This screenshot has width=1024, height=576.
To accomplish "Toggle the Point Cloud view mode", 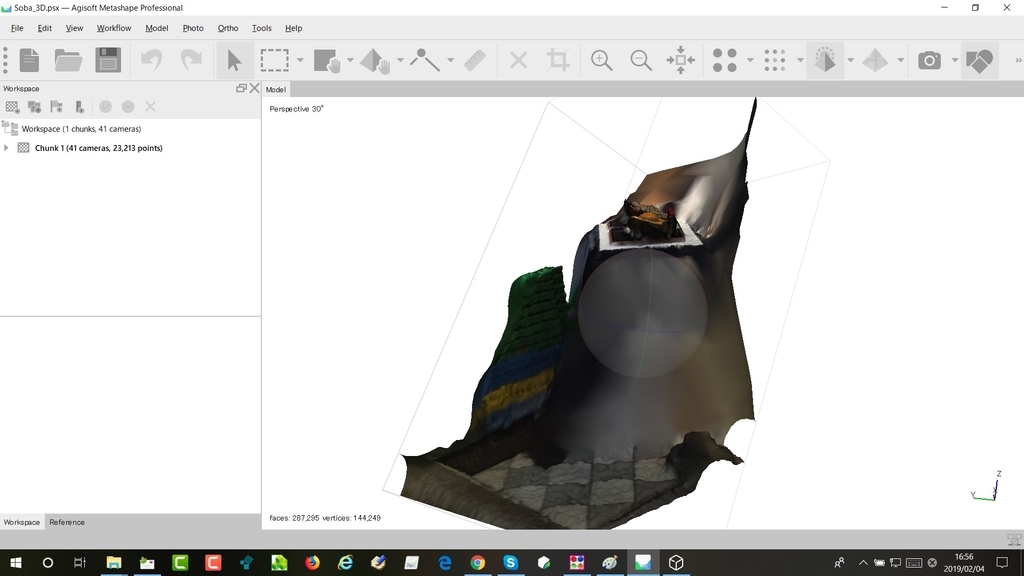I will tap(724, 60).
